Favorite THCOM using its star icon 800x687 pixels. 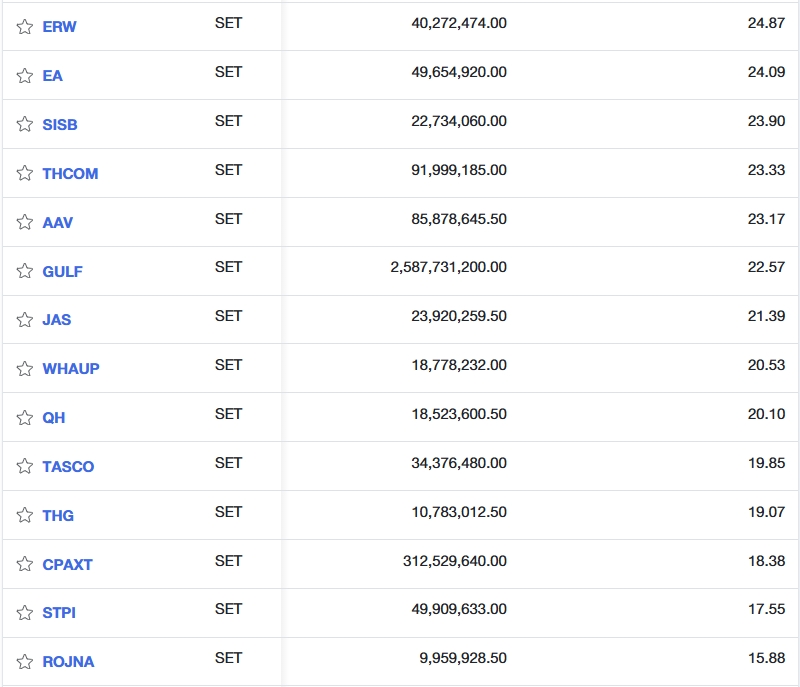[25, 174]
